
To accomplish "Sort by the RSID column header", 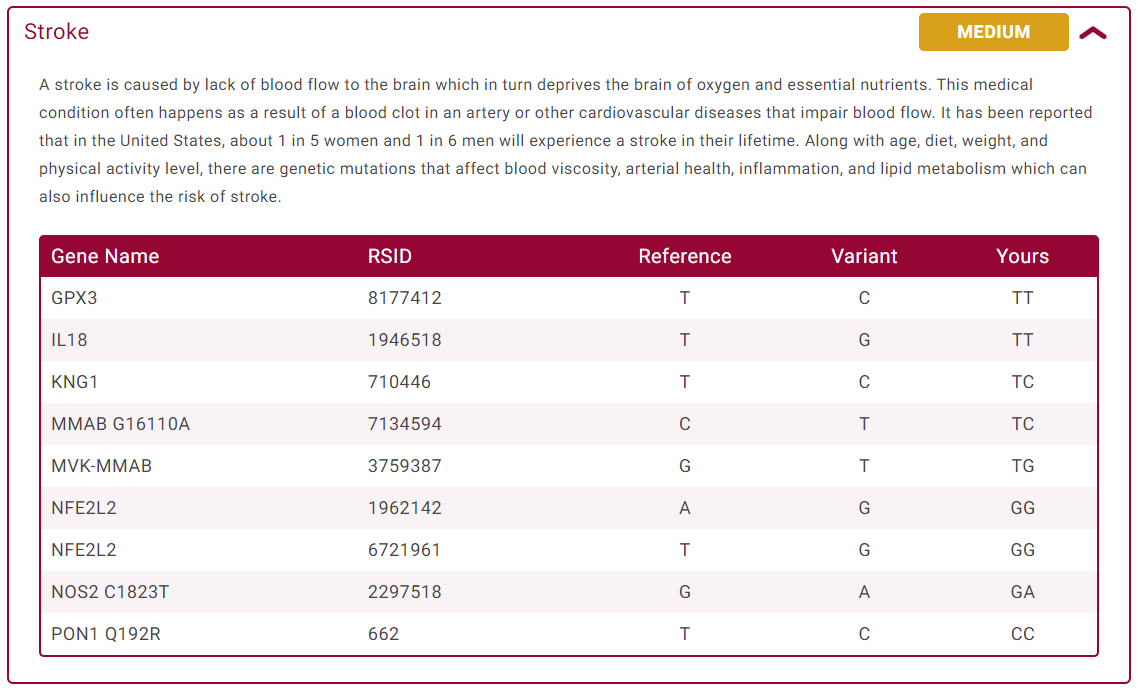I will coord(391,256).
